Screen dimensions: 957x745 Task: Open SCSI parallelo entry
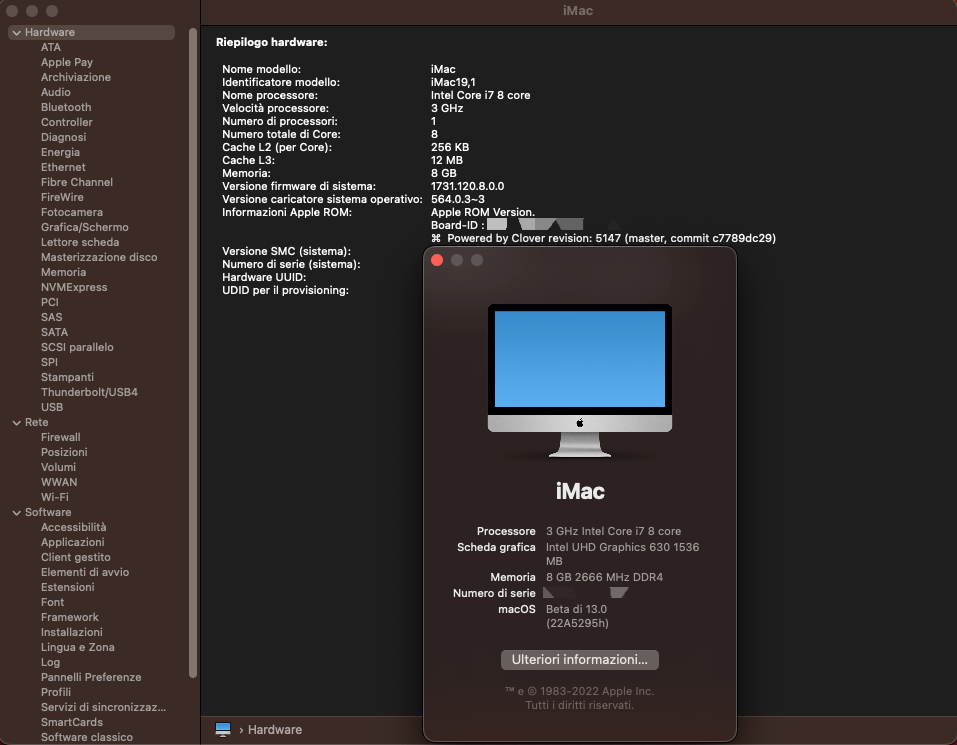click(x=77, y=347)
